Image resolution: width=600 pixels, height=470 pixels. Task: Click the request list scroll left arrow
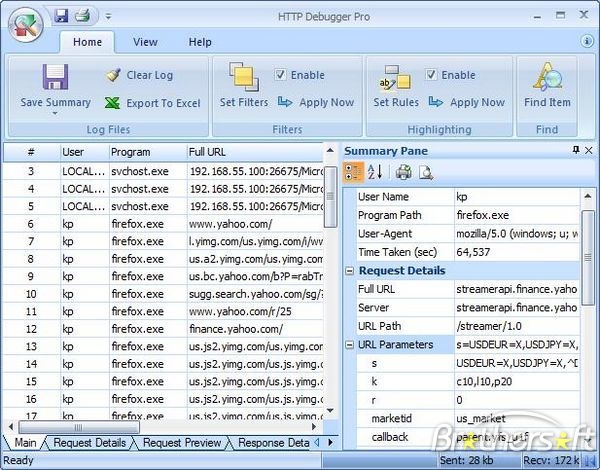10,427
